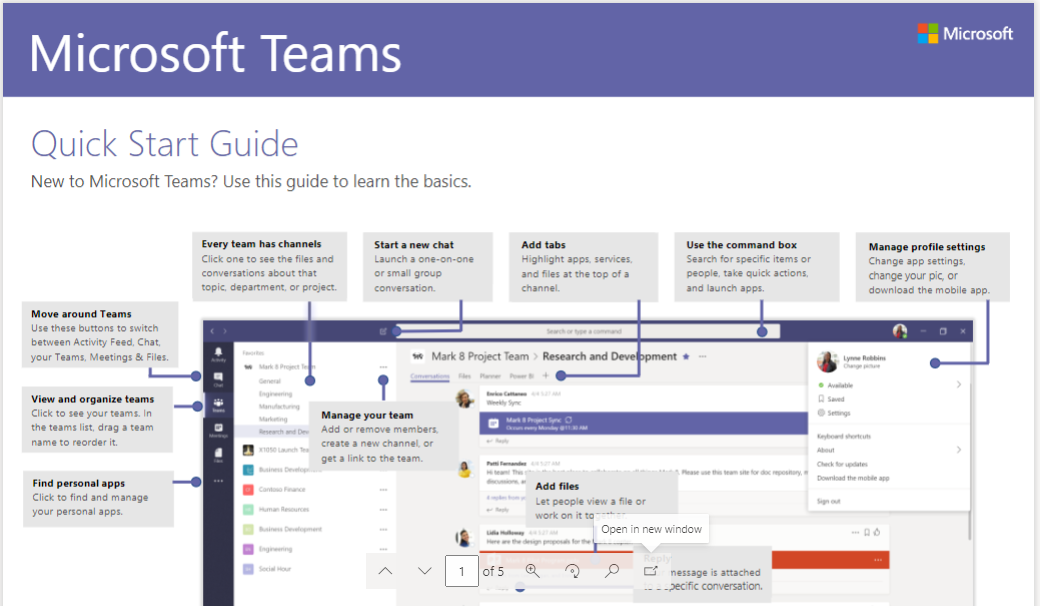Screen dimensions: 1040x609
Task: Expand the About submenu arrow
Action: tap(958, 449)
